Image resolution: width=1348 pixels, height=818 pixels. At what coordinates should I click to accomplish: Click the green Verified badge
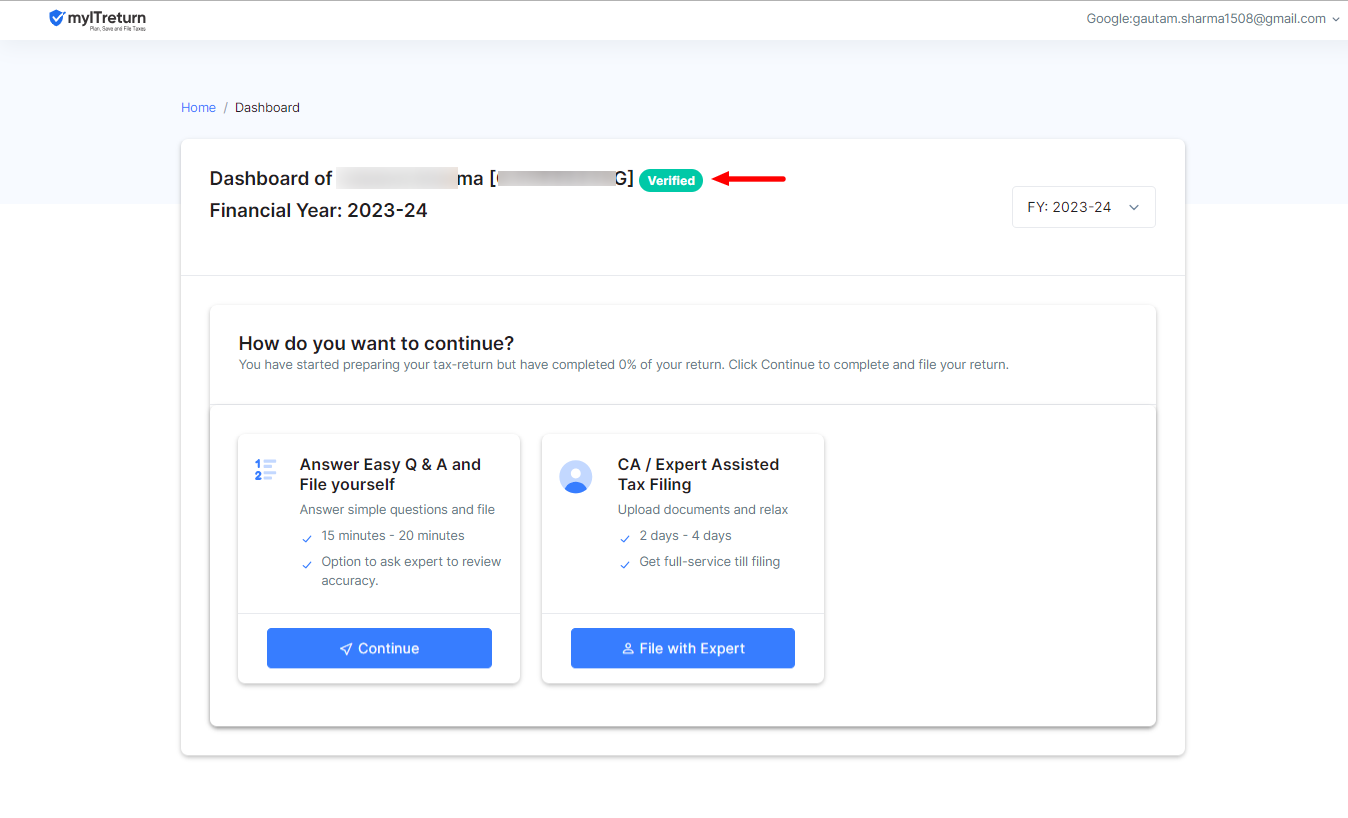pos(671,180)
